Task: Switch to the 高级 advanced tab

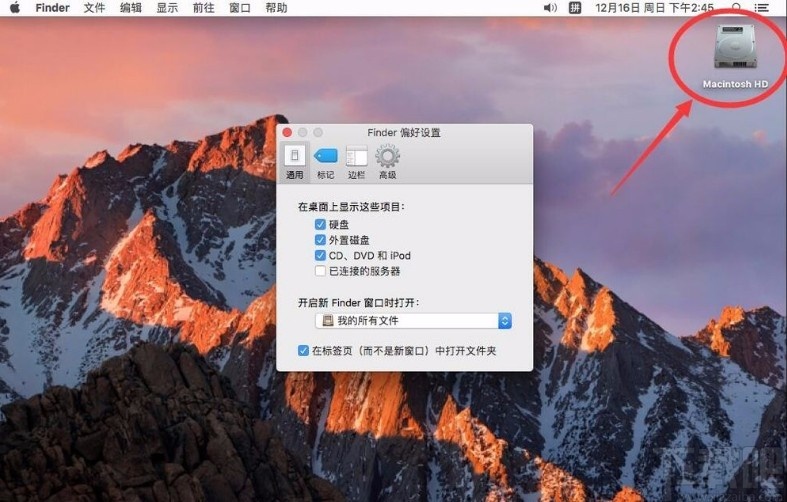Action: pyautogui.click(x=387, y=162)
